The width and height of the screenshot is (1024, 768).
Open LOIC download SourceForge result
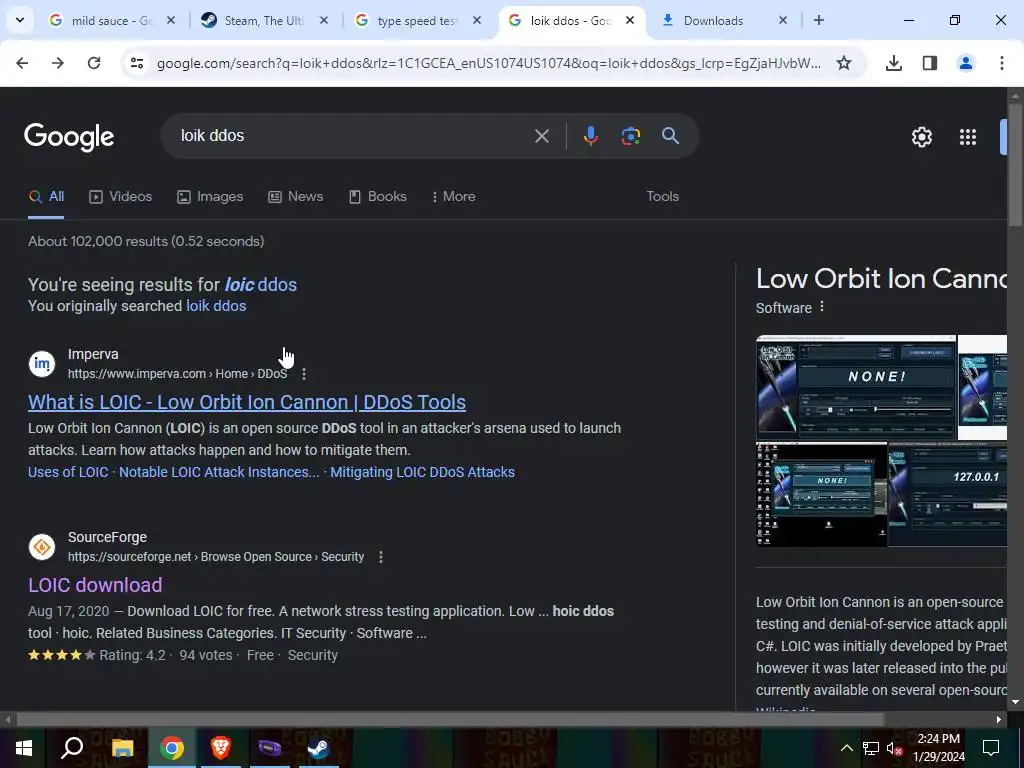pyautogui.click(x=95, y=585)
